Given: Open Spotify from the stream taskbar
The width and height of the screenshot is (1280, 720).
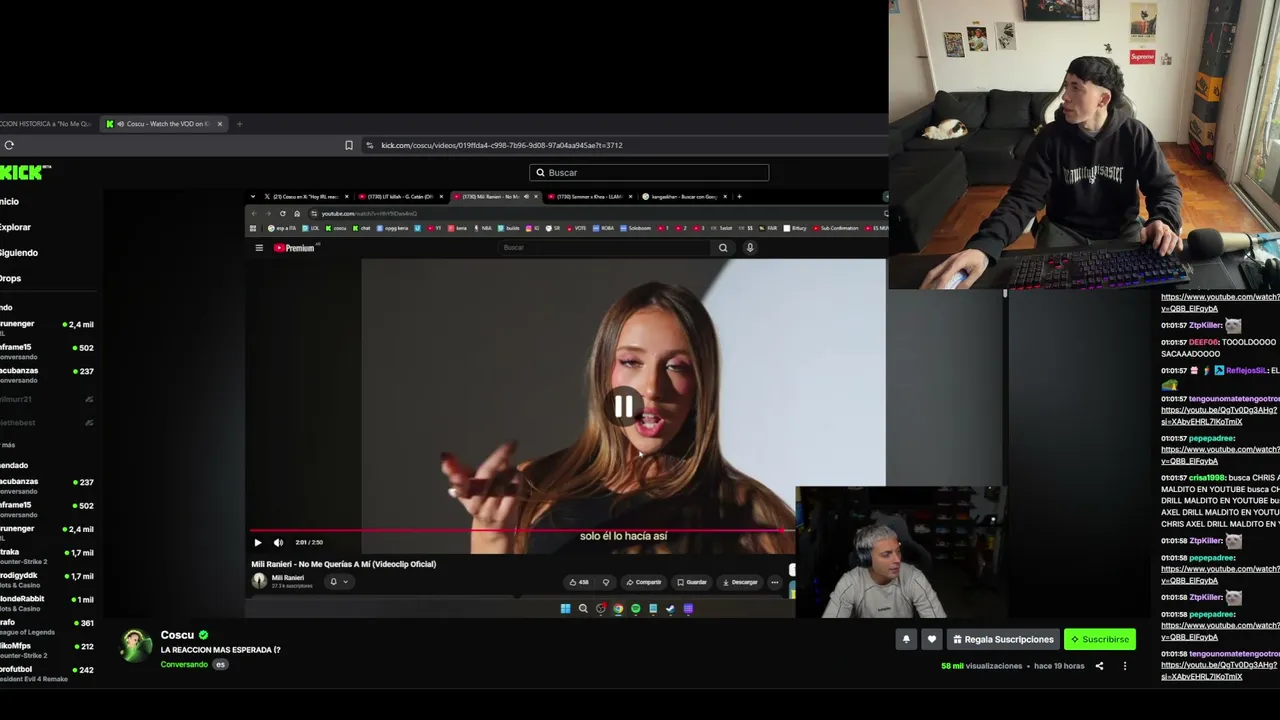Looking at the screenshot, I should [636, 608].
